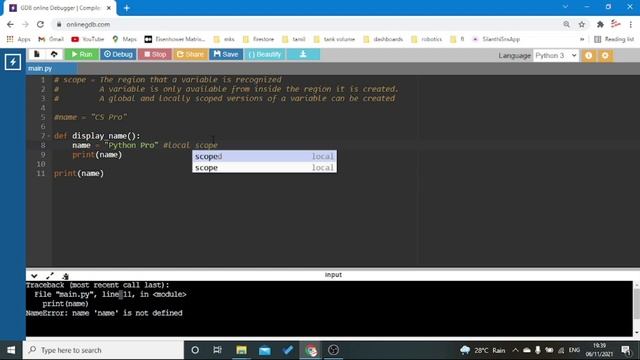Download the code file

[x=303, y=54]
